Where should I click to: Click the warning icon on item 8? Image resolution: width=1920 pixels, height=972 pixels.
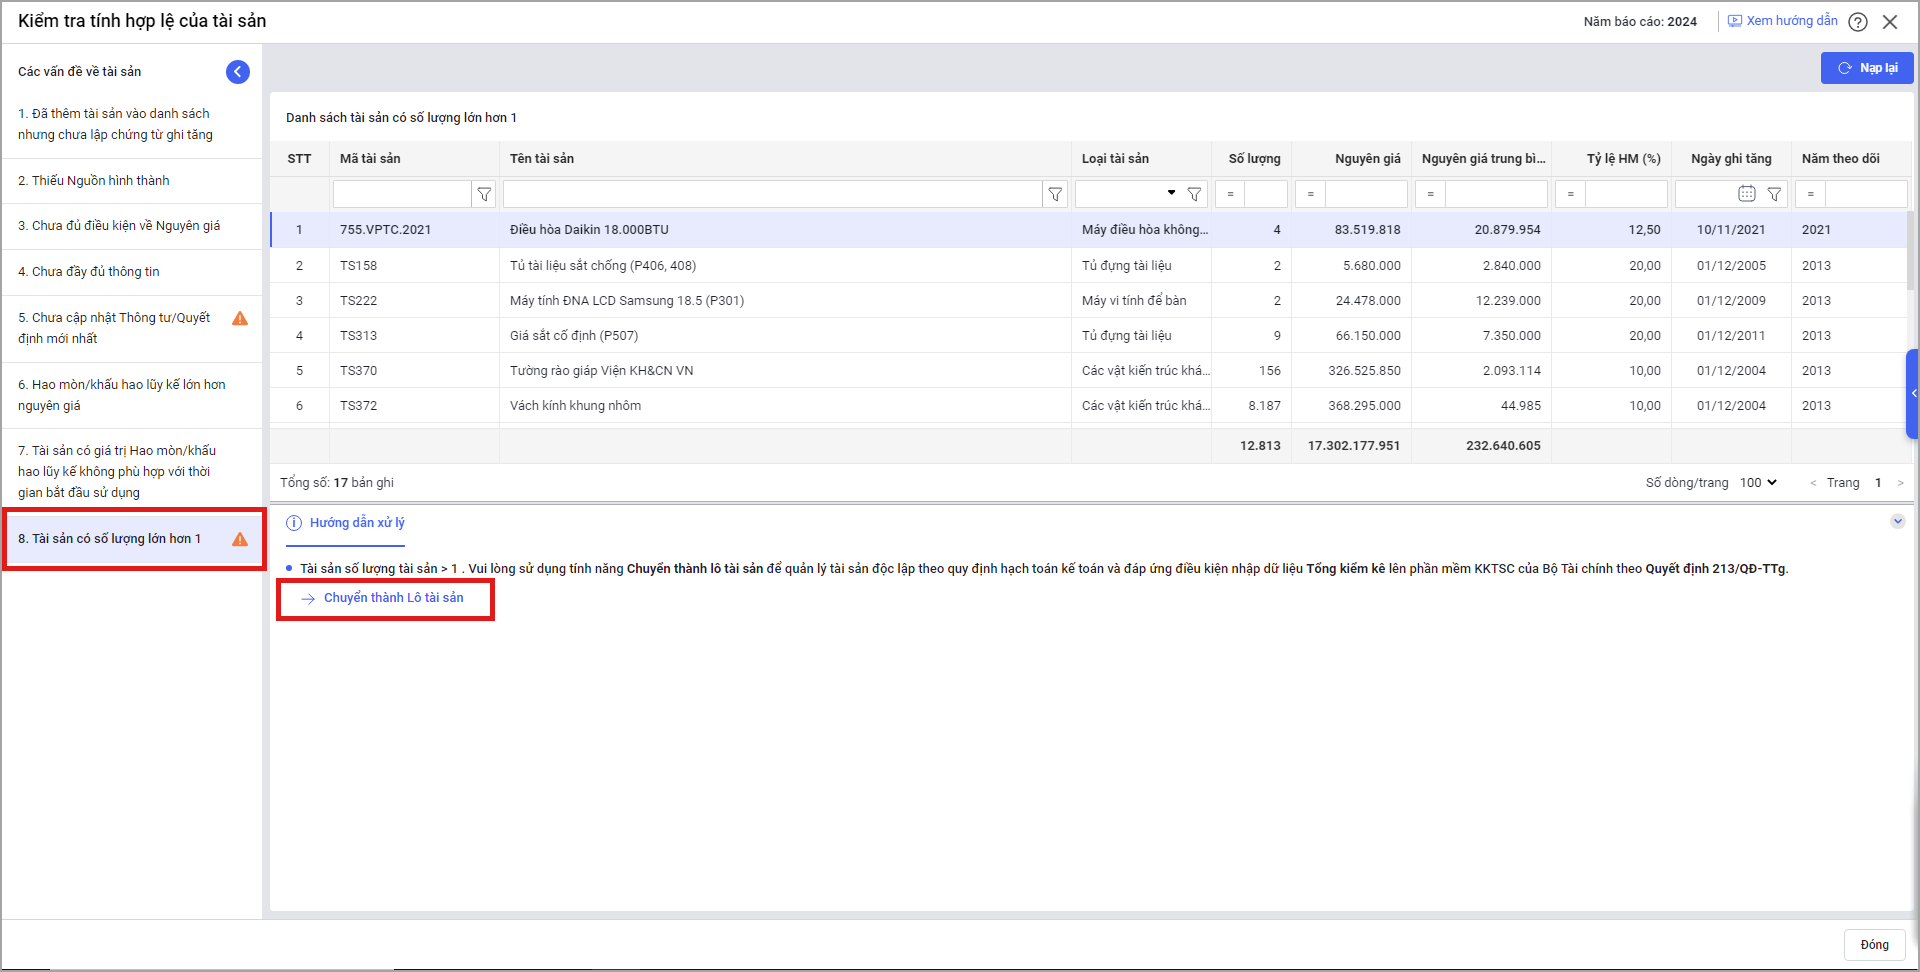[240, 539]
